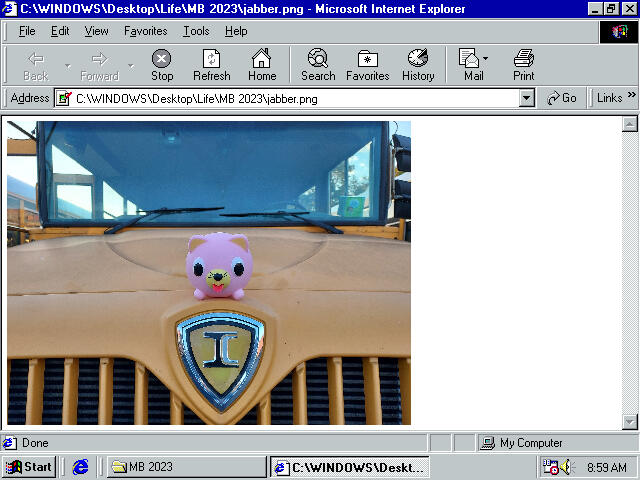Print the current page
640x480 pixels.
click(524, 59)
